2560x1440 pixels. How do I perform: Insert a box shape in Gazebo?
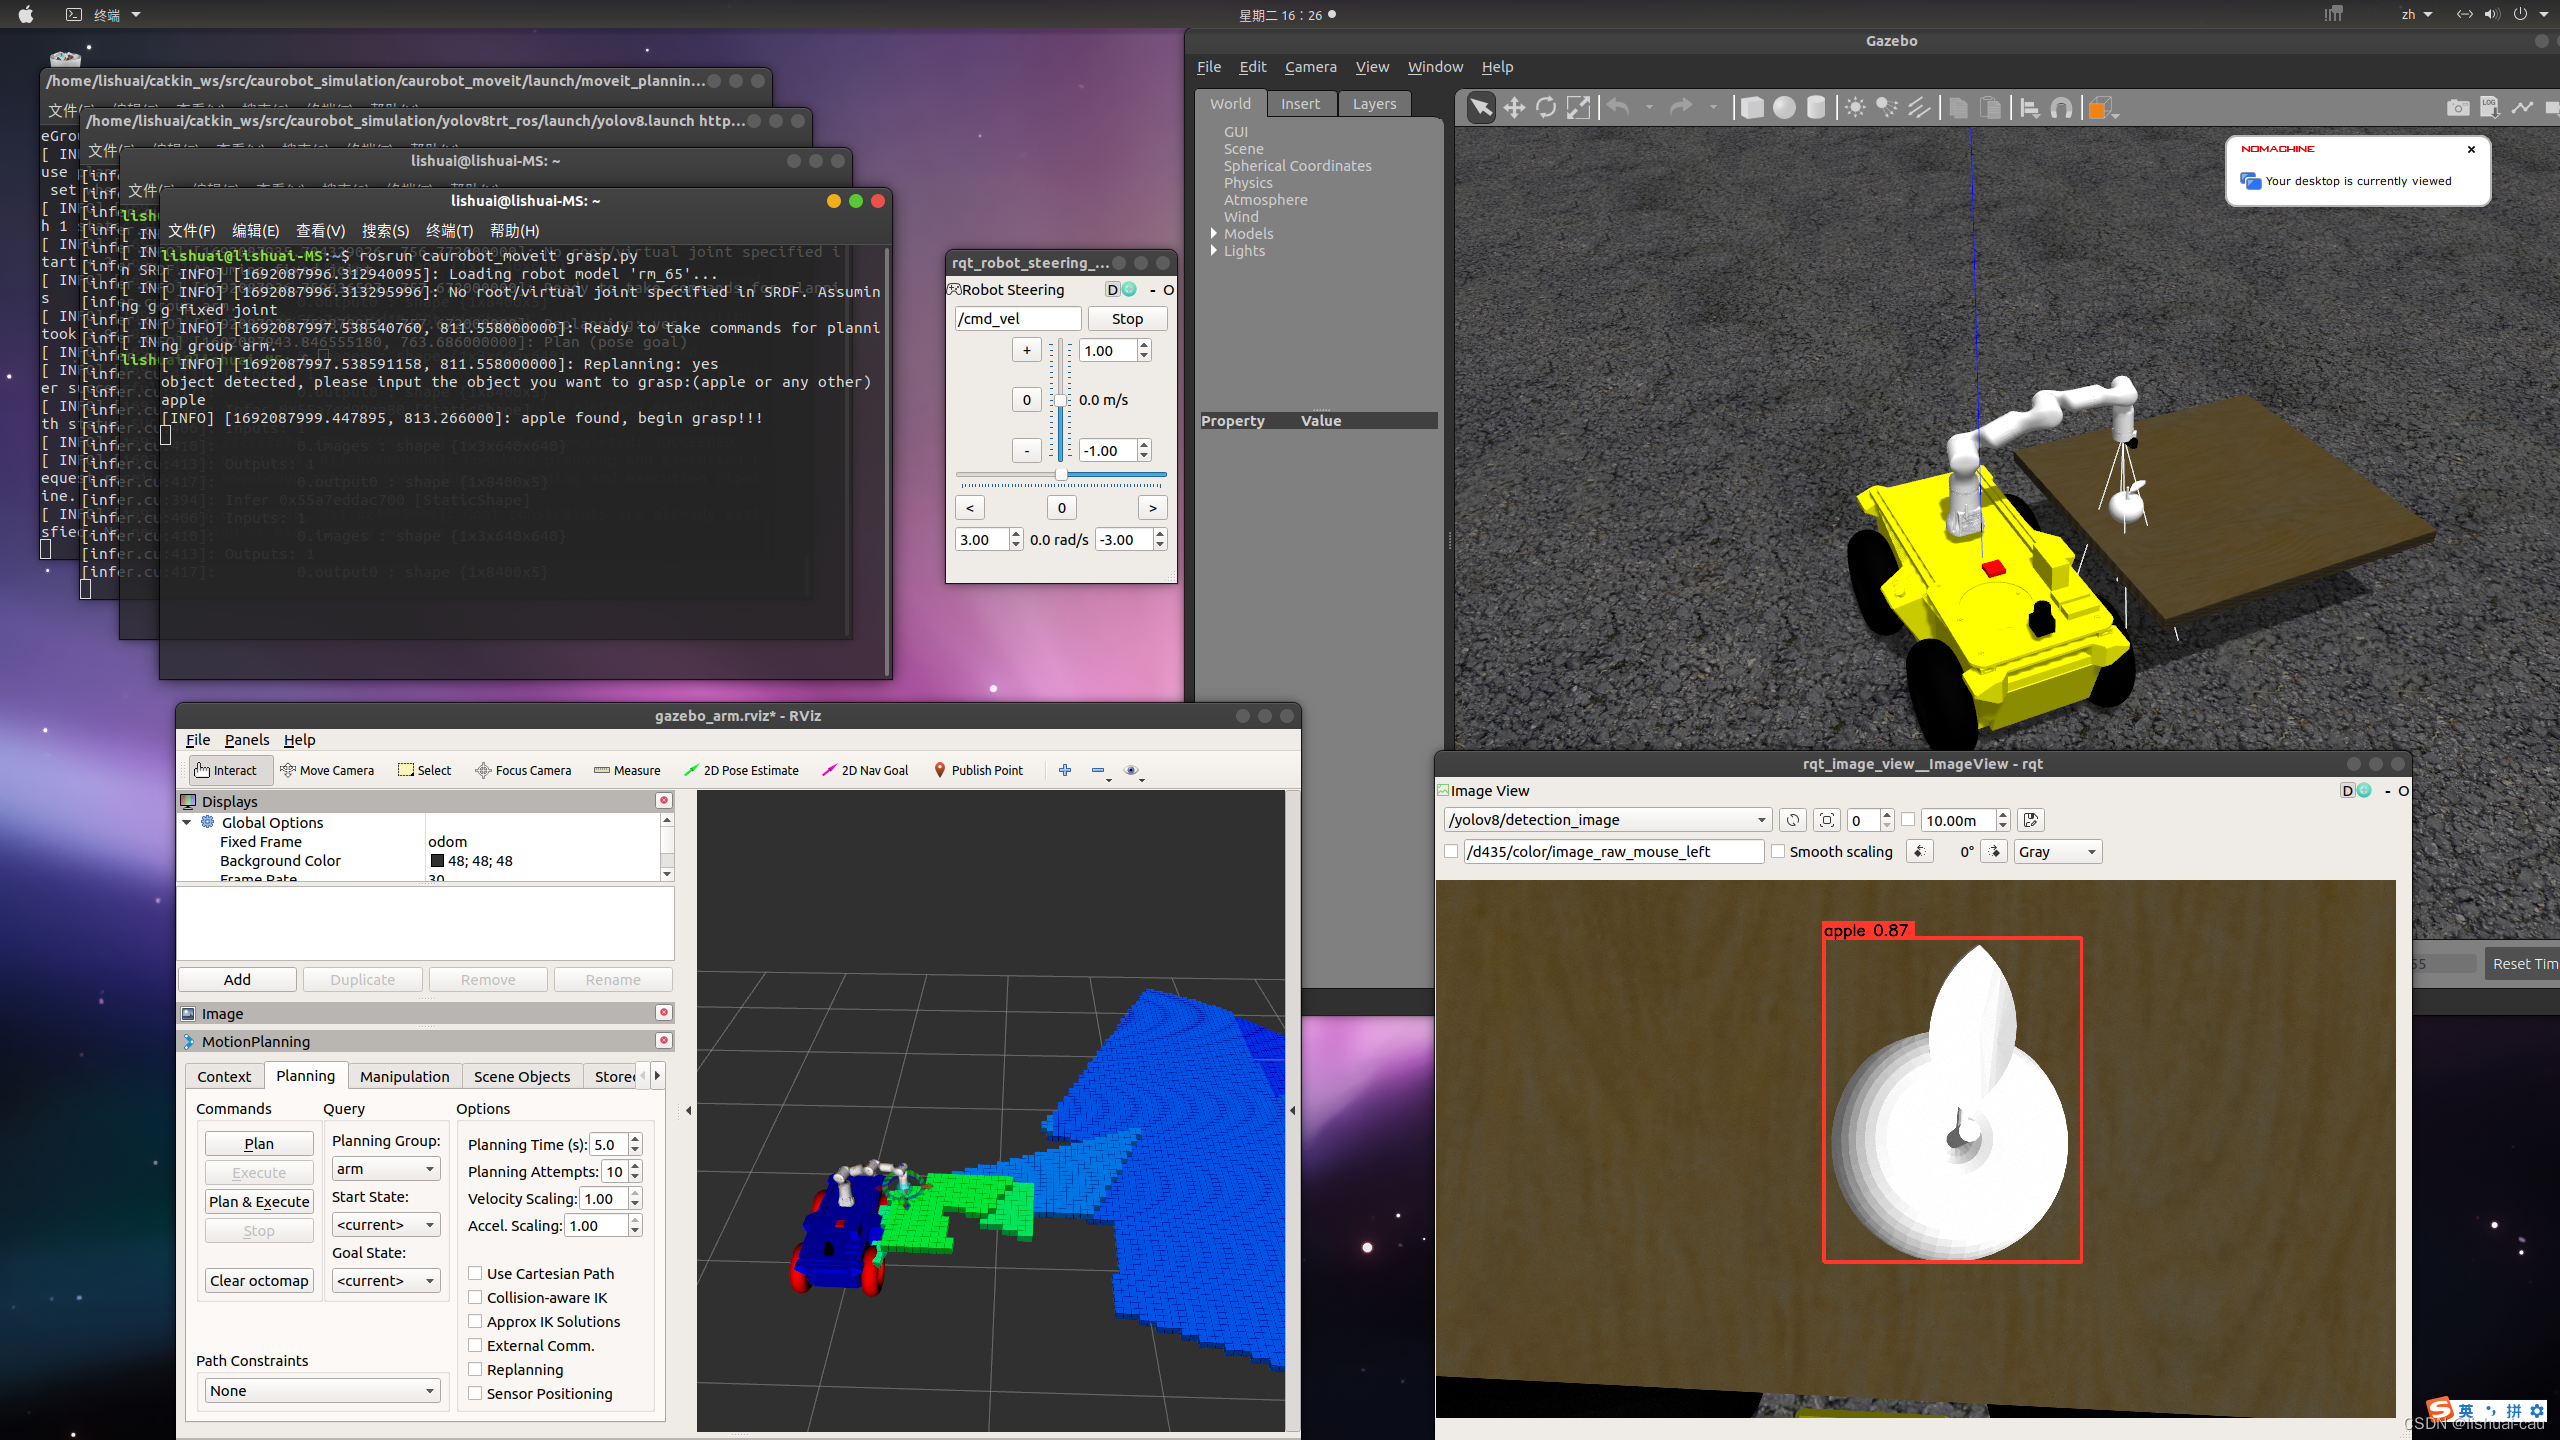[x=1752, y=108]
